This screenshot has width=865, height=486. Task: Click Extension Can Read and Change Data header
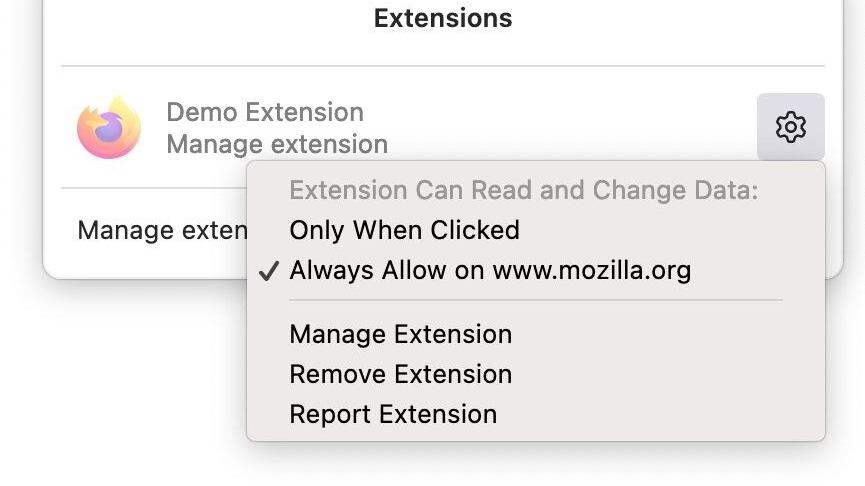pyautogui.click(x=524, y=190)
